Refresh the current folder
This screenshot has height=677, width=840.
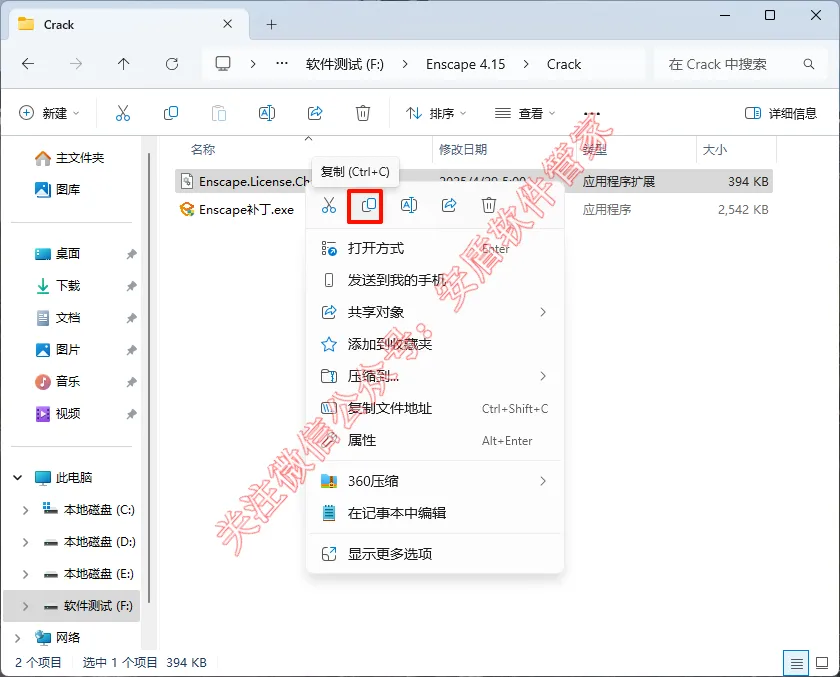(172, 64)
